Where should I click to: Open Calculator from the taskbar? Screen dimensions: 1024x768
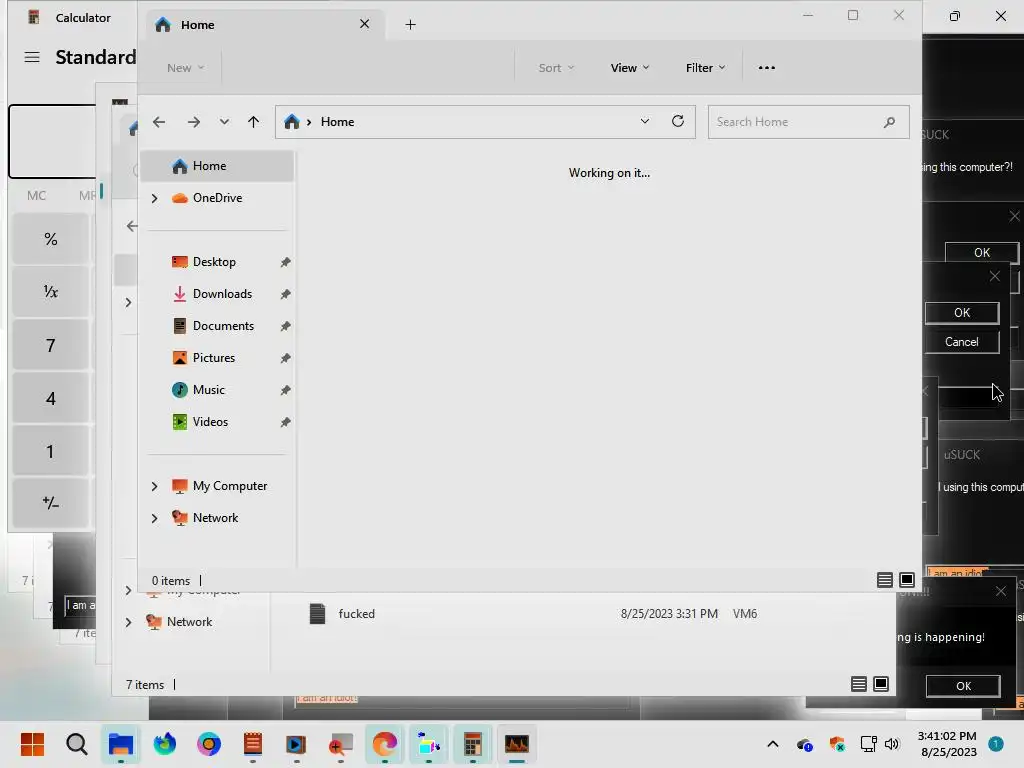tap(473, 744)
